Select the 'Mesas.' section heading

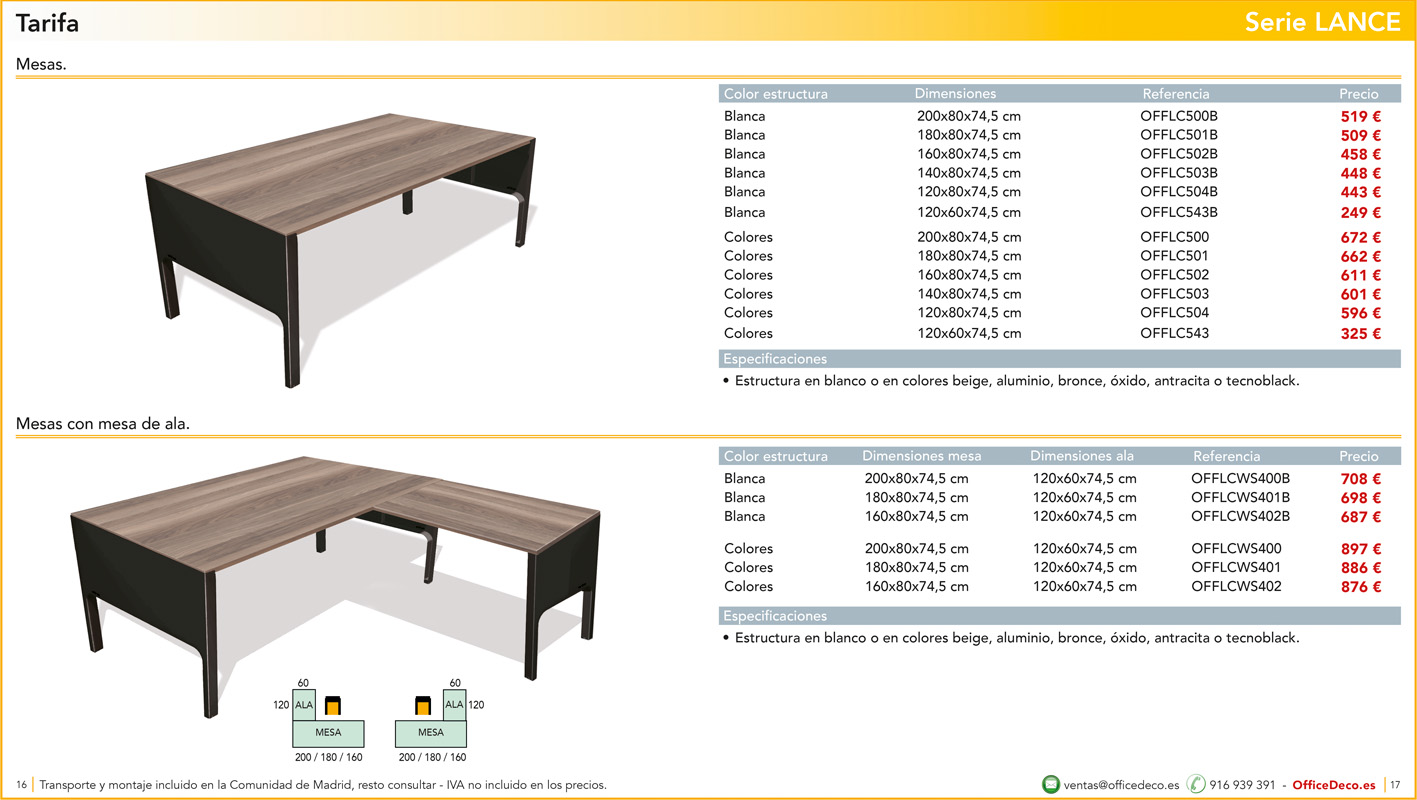41,64
